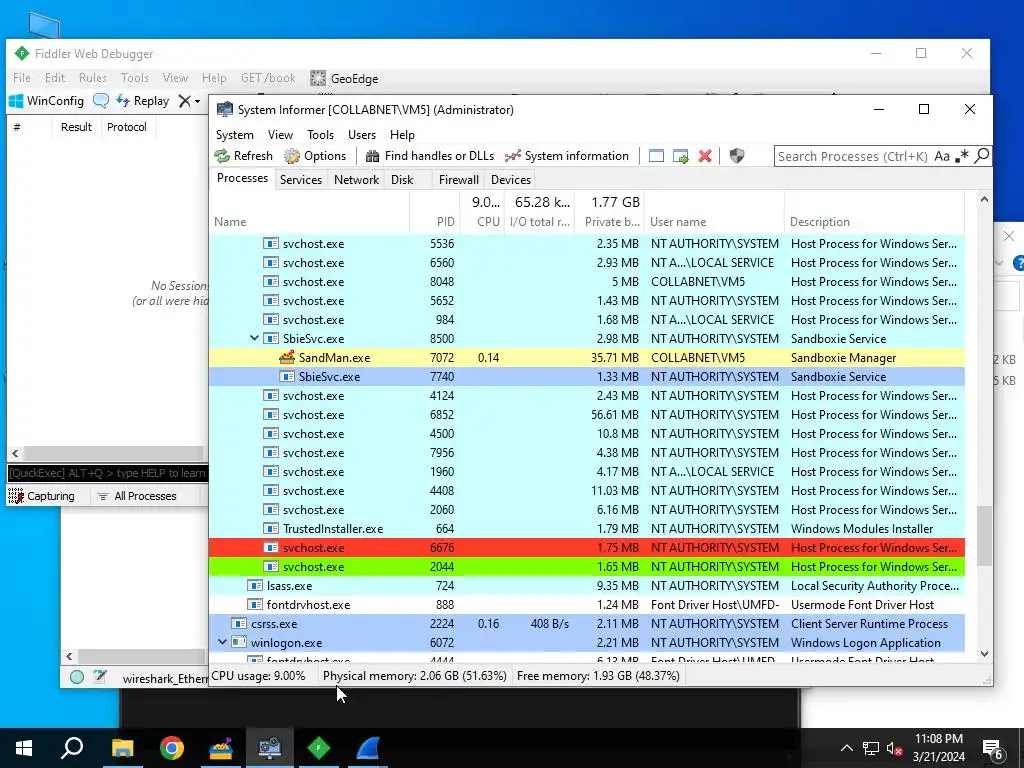Open Options with the gear icon
This screenshot has width=1024, height=768.
pos(315,156)
